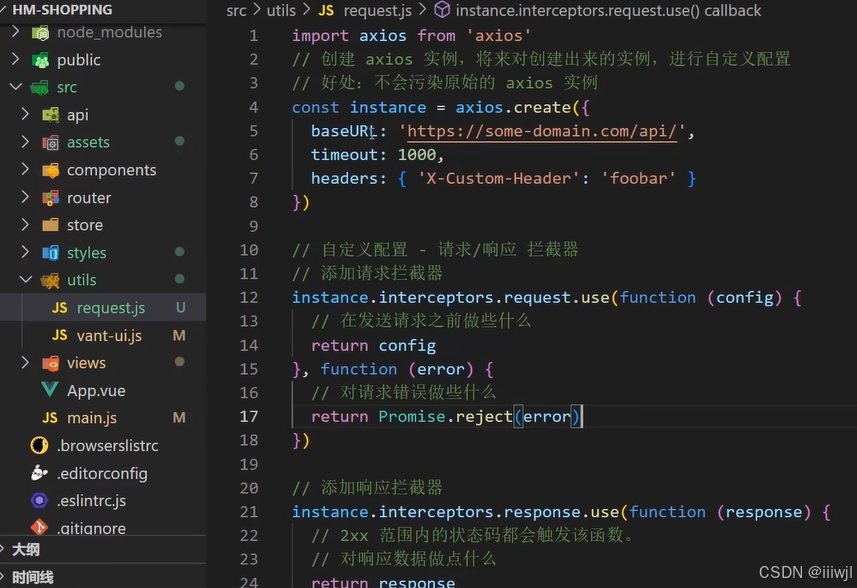This screenshot has width=857, height=588.
Task: Follow the https://some-domain.com/api/ URL link
Action: (542, 131)
